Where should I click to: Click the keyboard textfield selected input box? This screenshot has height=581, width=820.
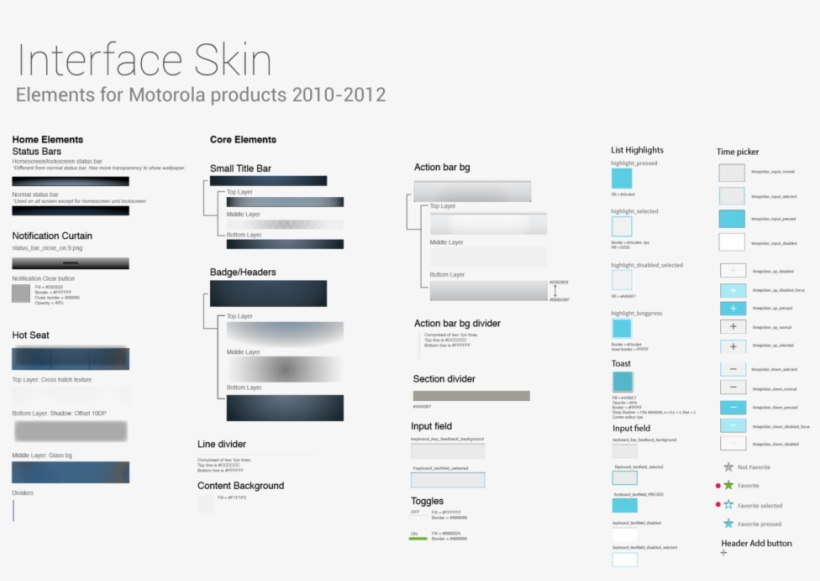pyautogui.click(x=448, y=480)
